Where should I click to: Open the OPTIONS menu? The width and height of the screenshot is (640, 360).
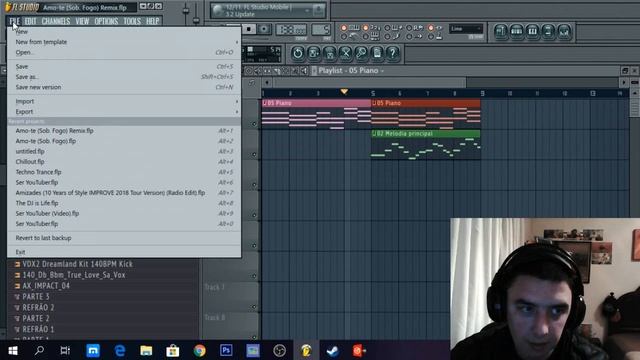click(106, 21)
